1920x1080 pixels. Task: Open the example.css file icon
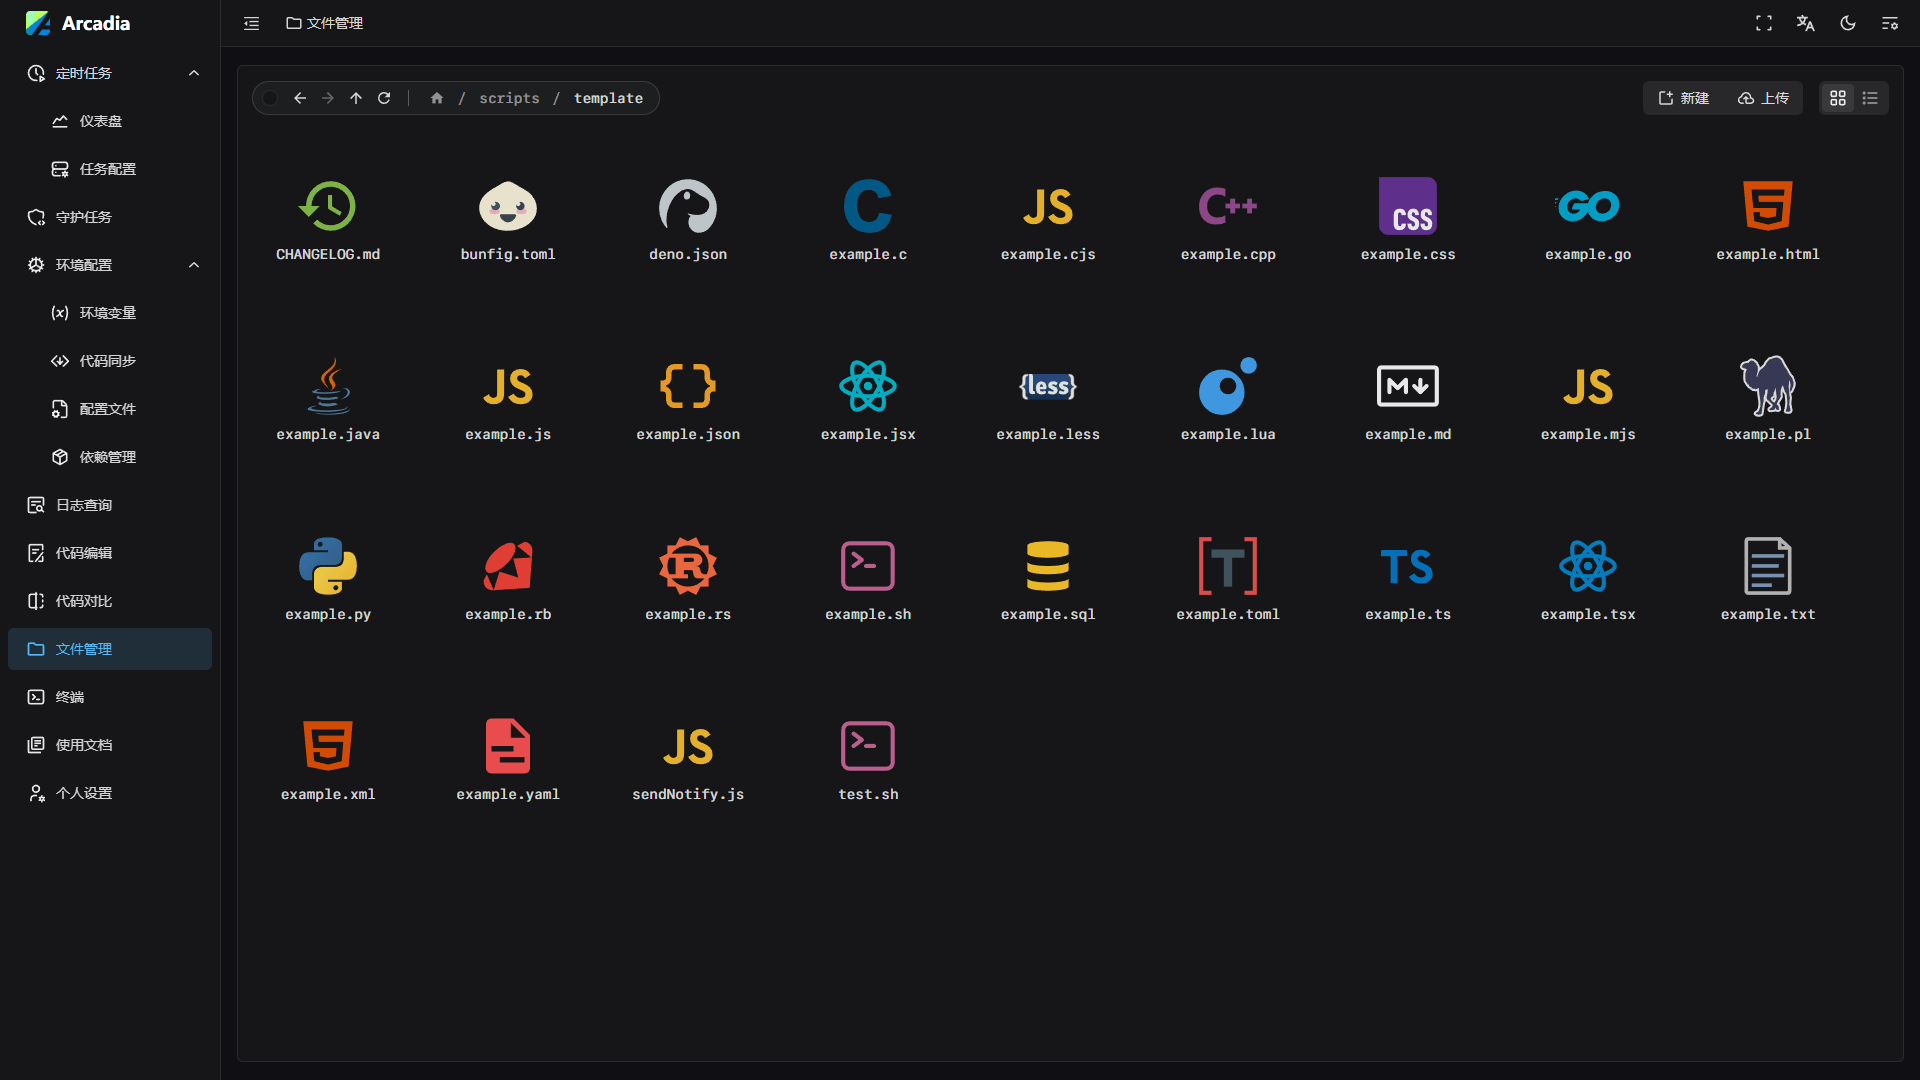[x=1408, y=206]
